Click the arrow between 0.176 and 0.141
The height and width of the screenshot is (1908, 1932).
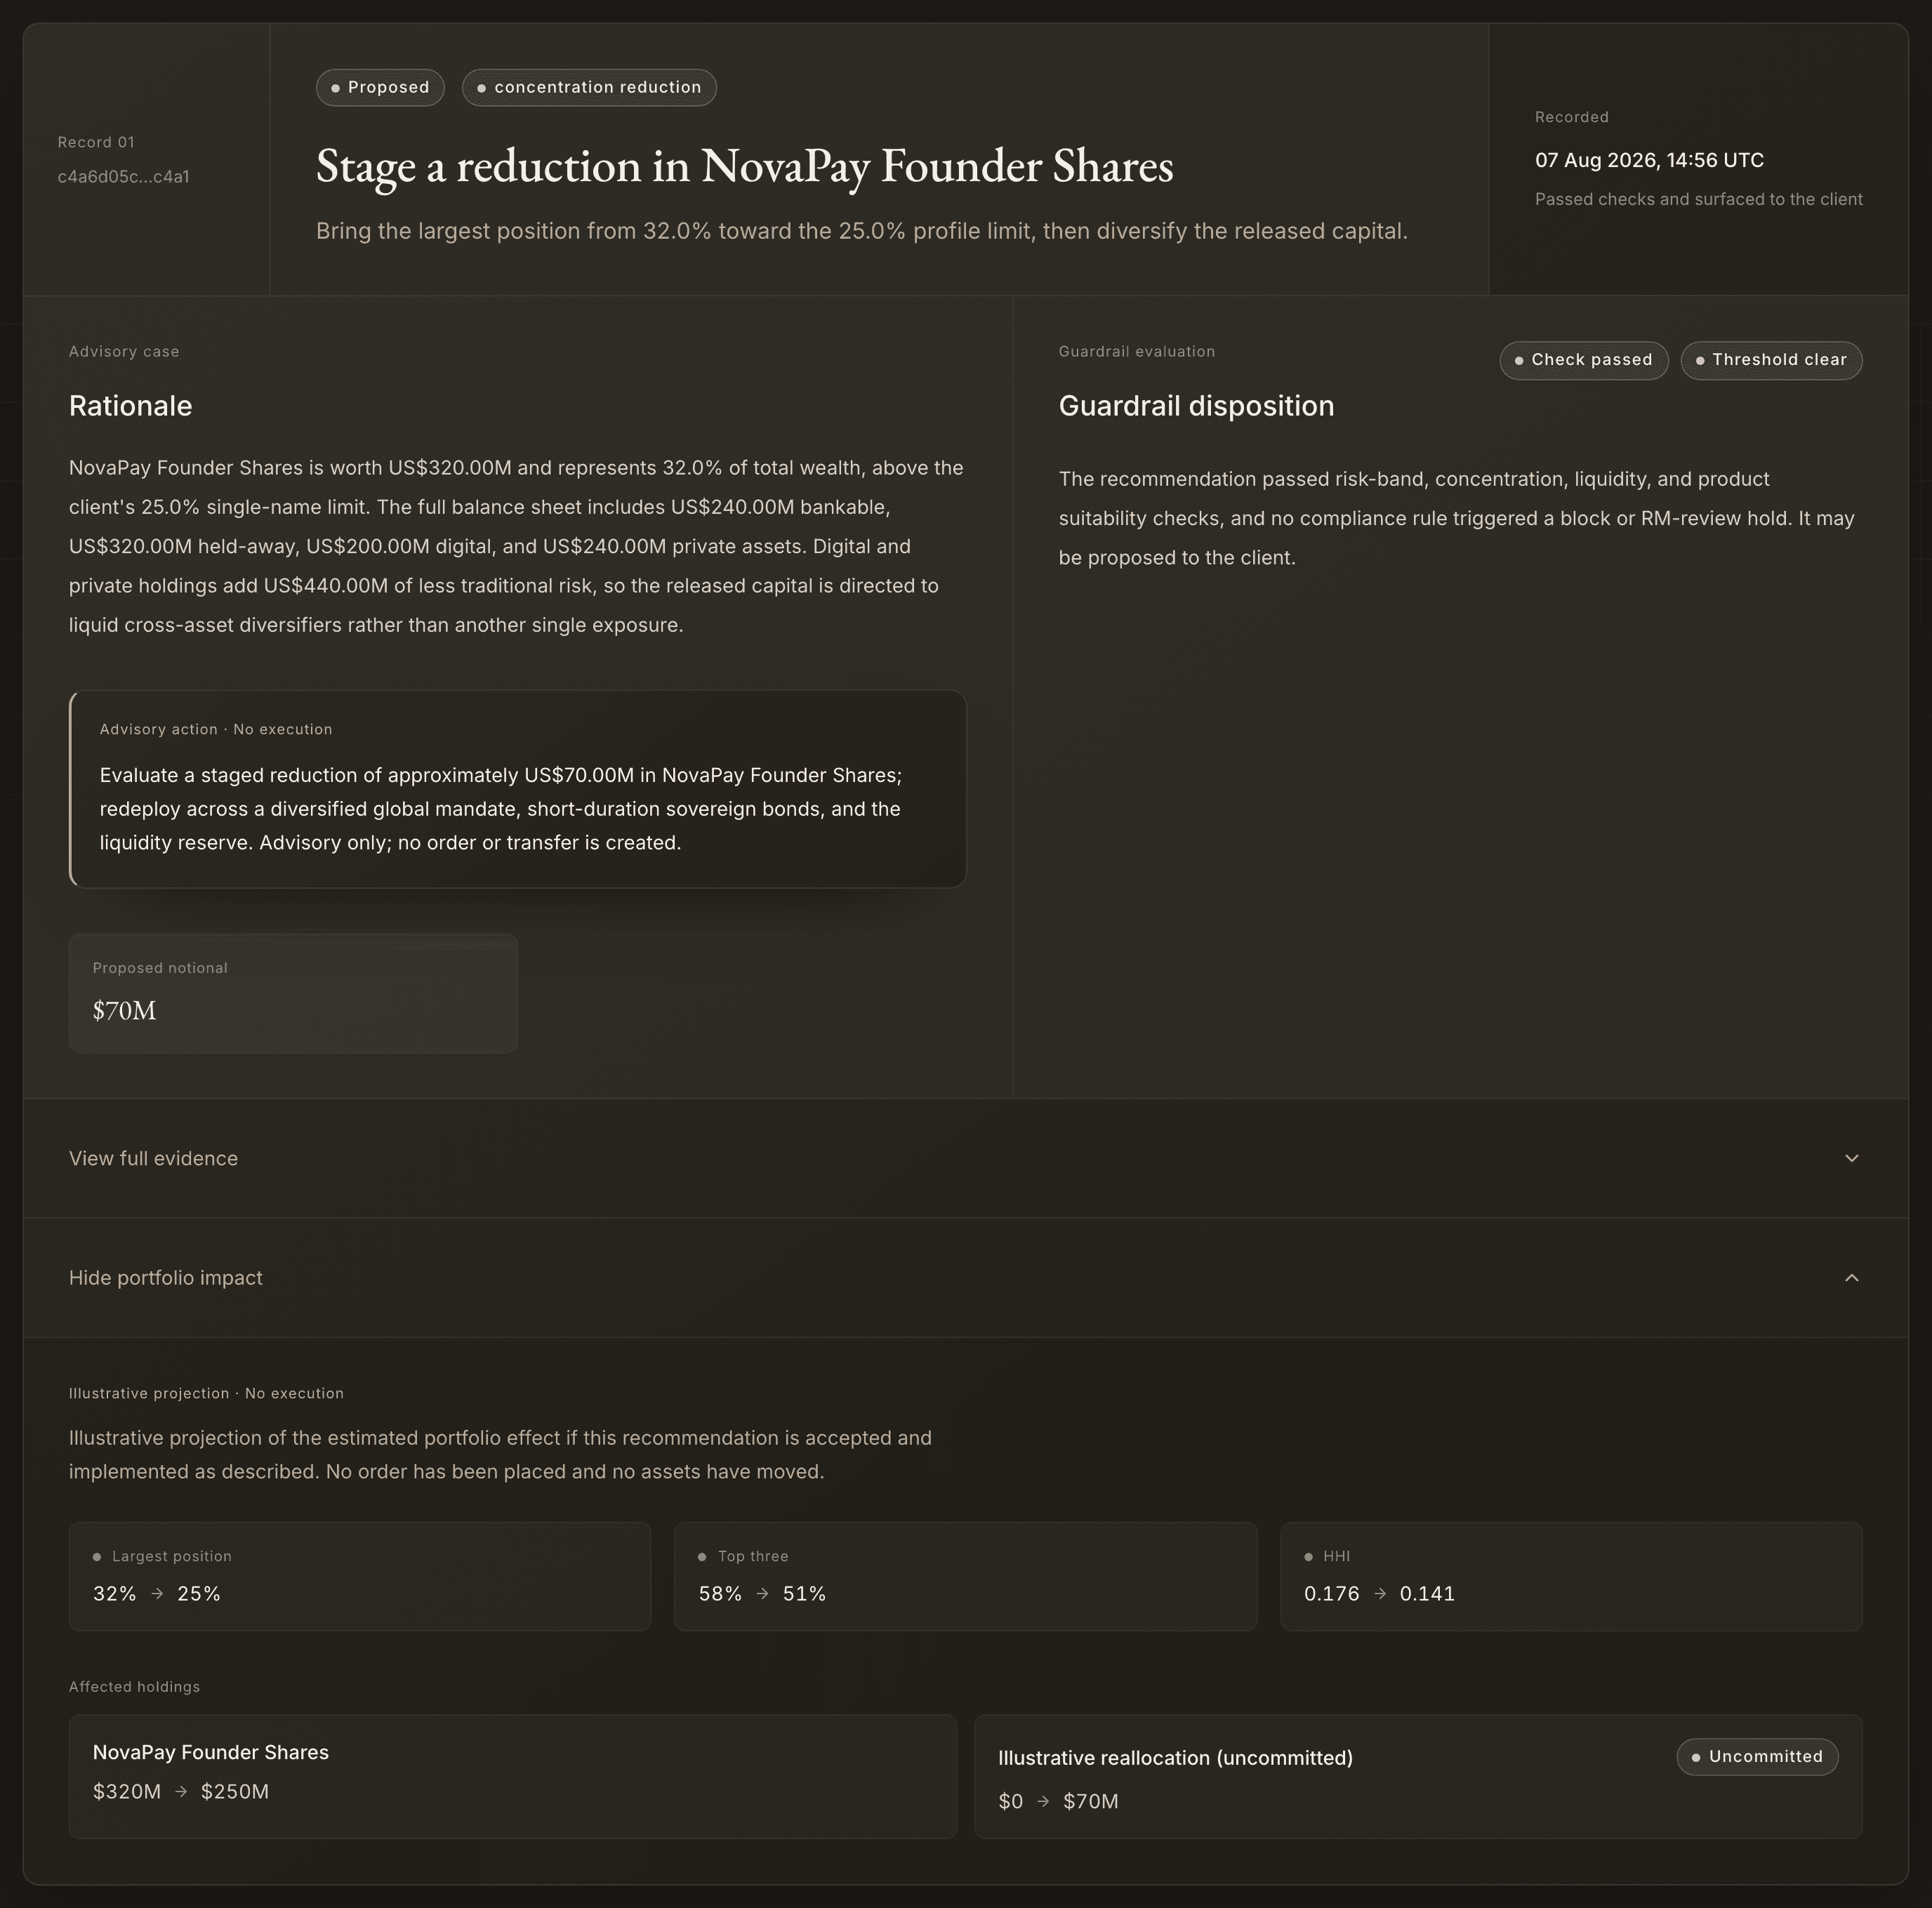pos(1380,1594)
